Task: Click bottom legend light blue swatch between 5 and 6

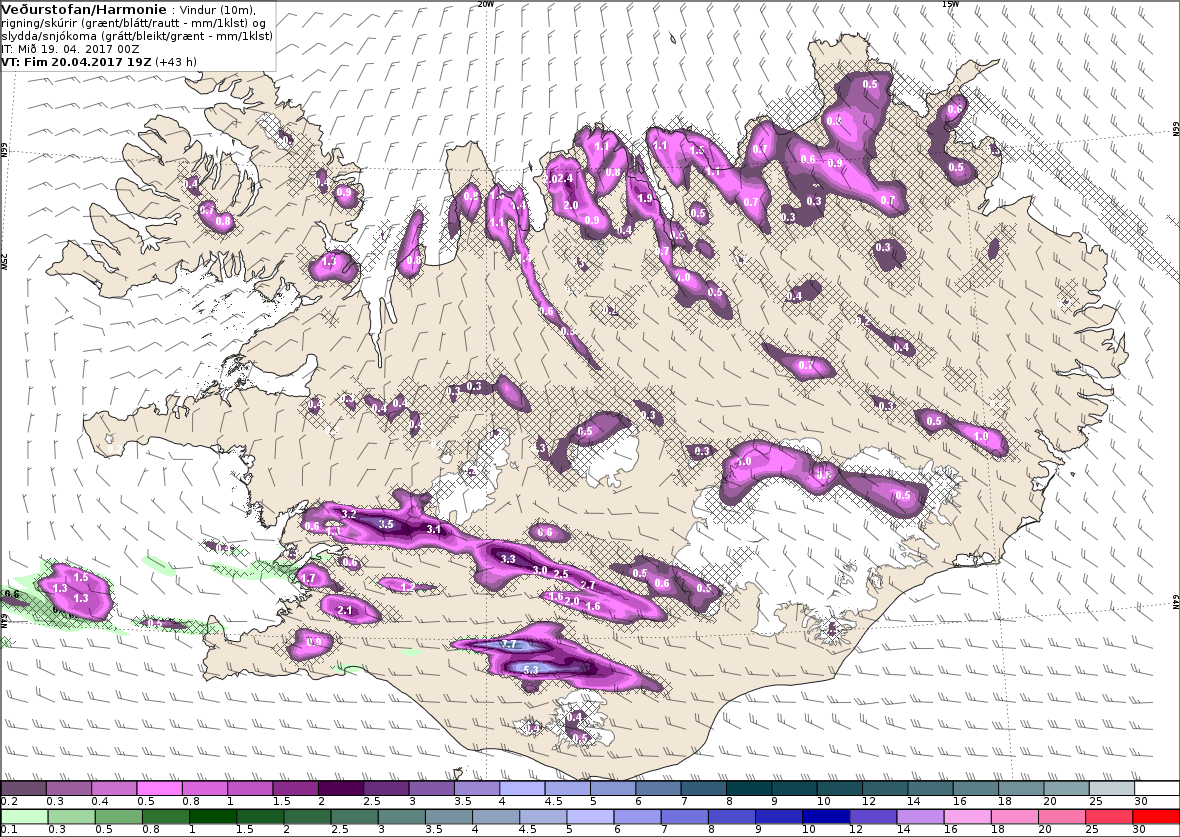Action: pyautogui.click(x=590, y=817)
